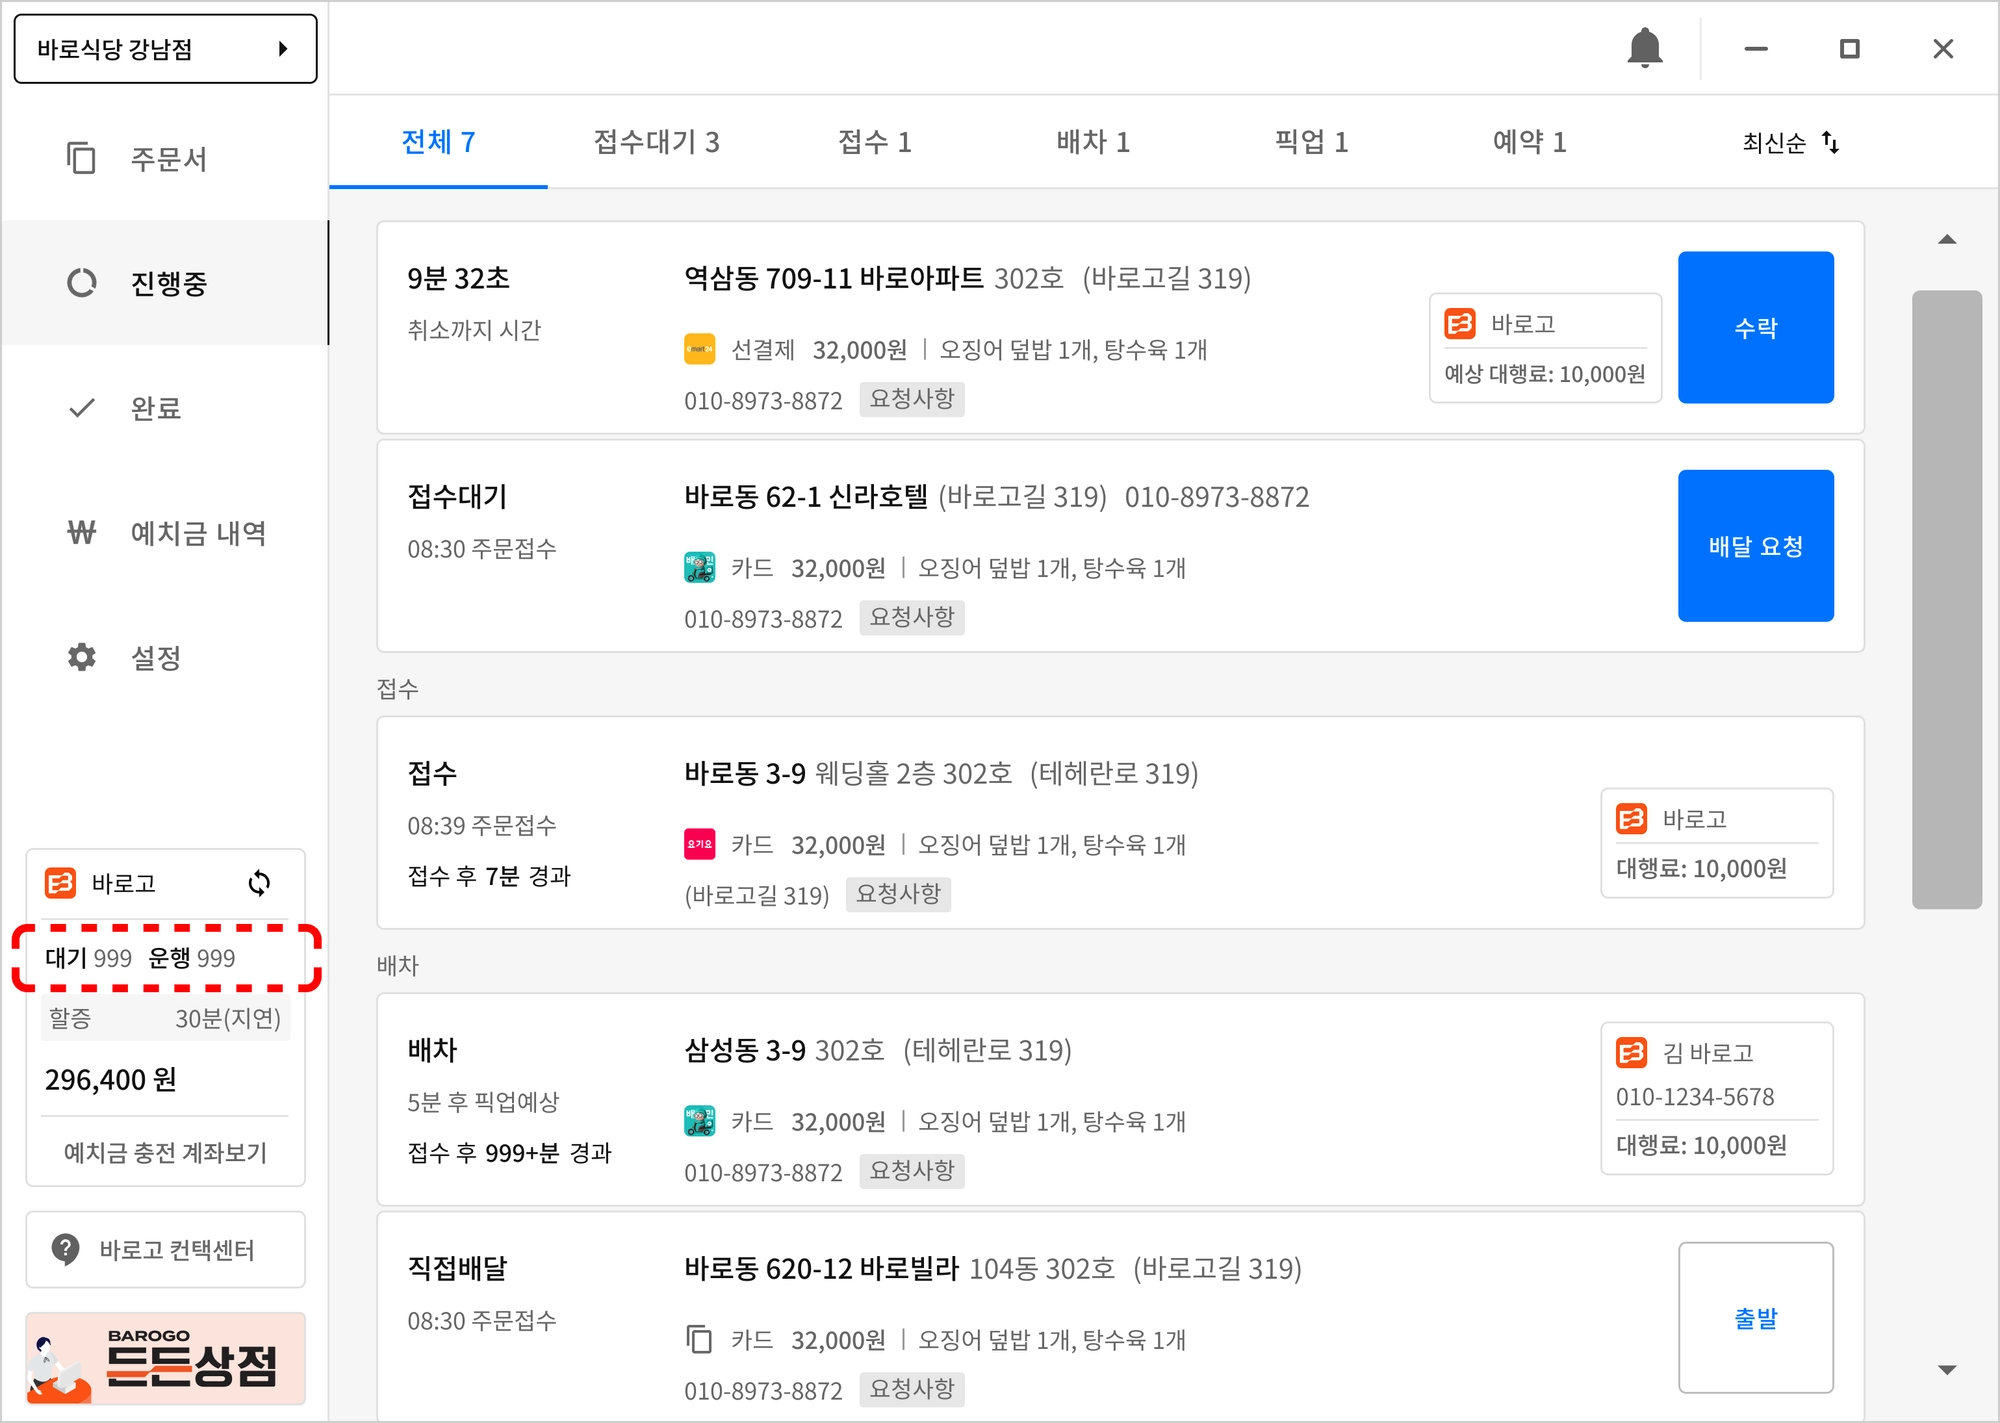Image resolution: width=2000 pixels, height=1423 pixels.
Task: Open 바로고 컨택센터 help
Action: point(165,1250)
